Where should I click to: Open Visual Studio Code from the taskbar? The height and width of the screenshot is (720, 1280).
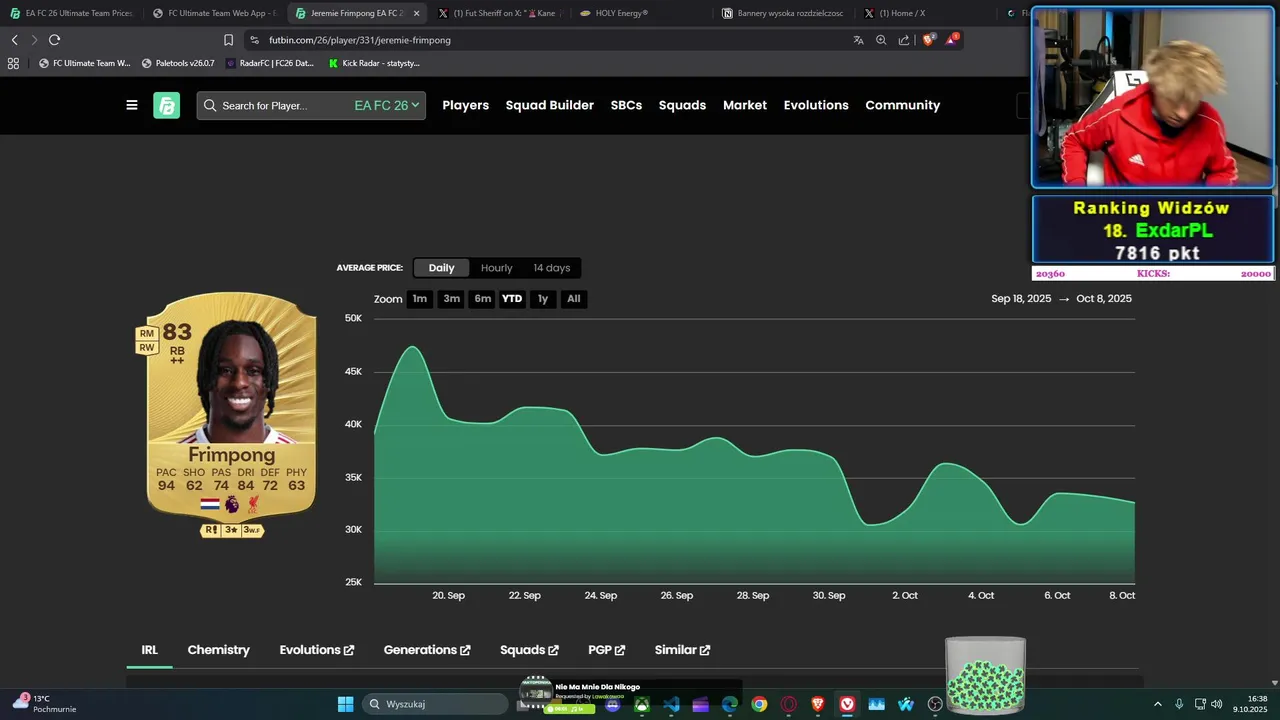pos(671,704)
